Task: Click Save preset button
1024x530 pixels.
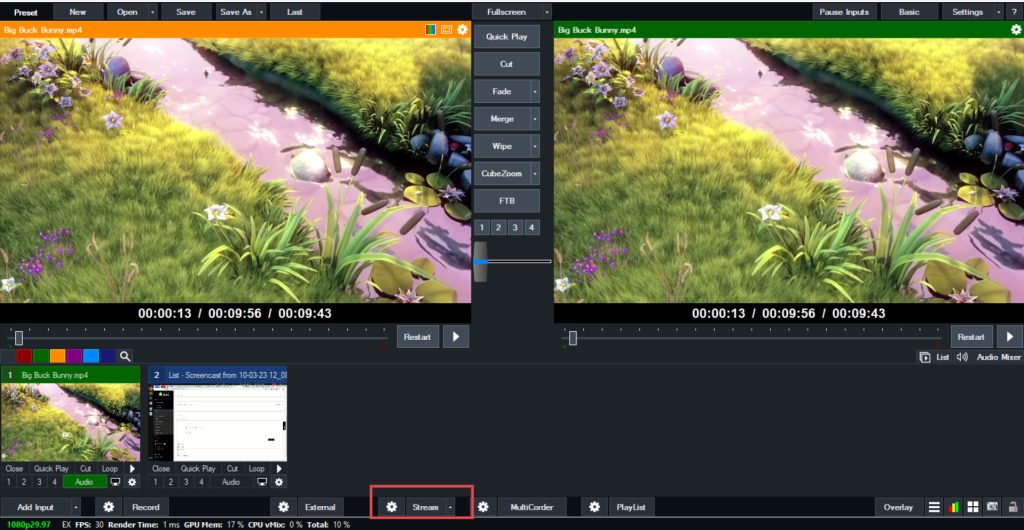Action: coord(186,12)
